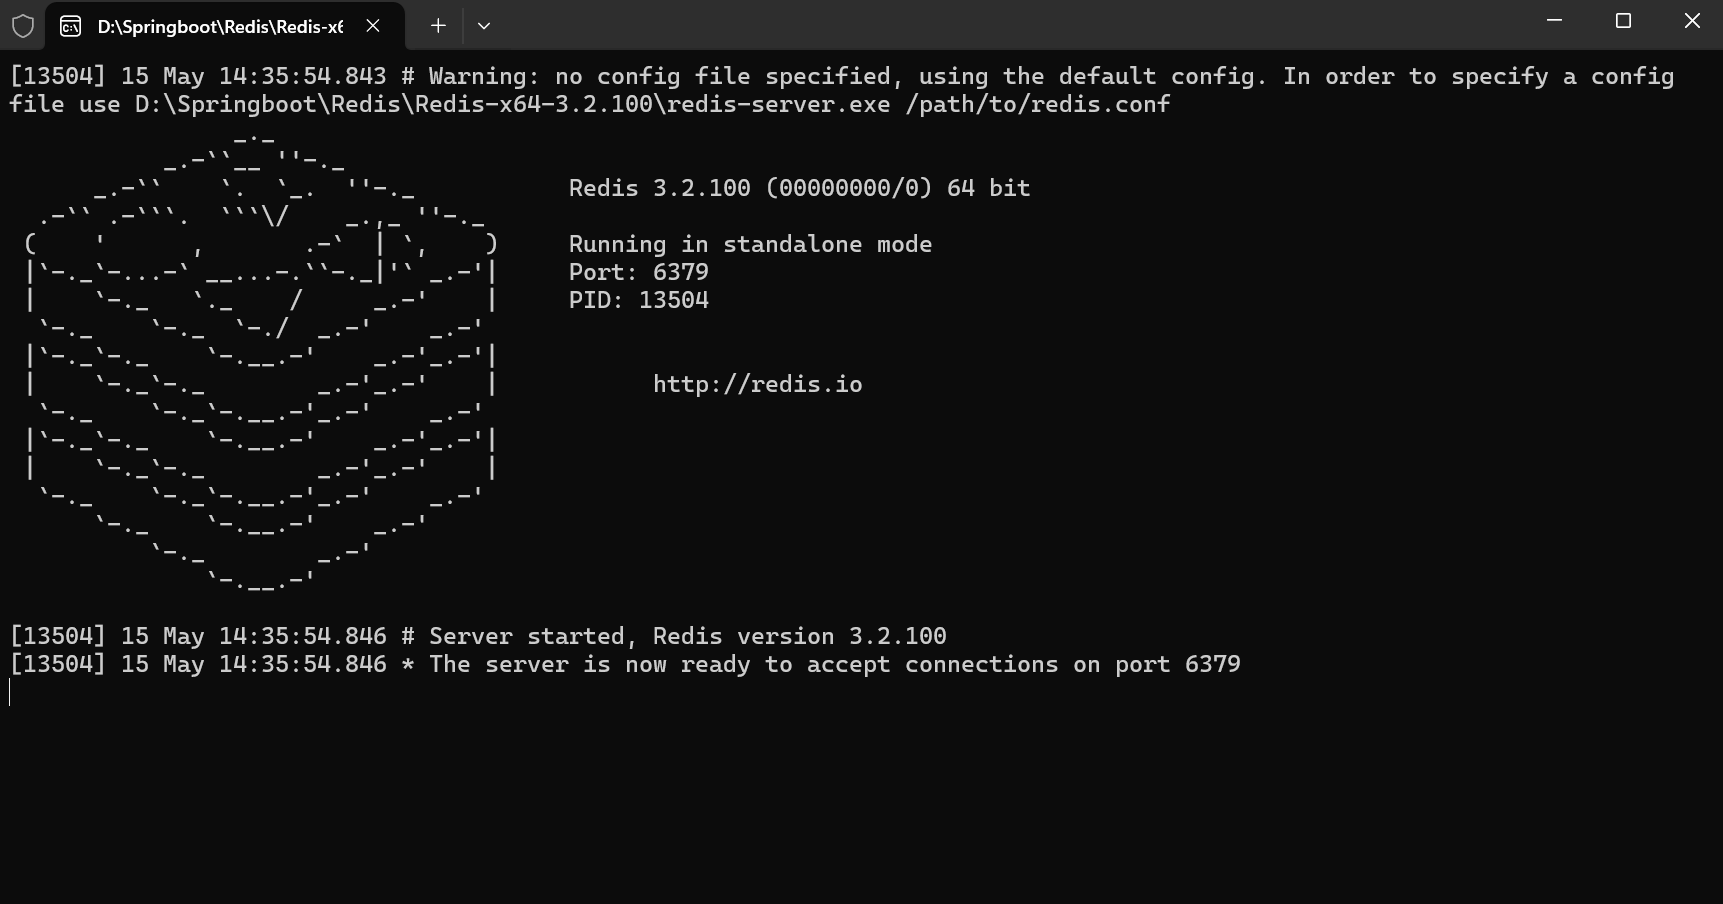
Task: Click the command prompt icon on the tab
Action: pyautogui.click(x=71, y=26)
